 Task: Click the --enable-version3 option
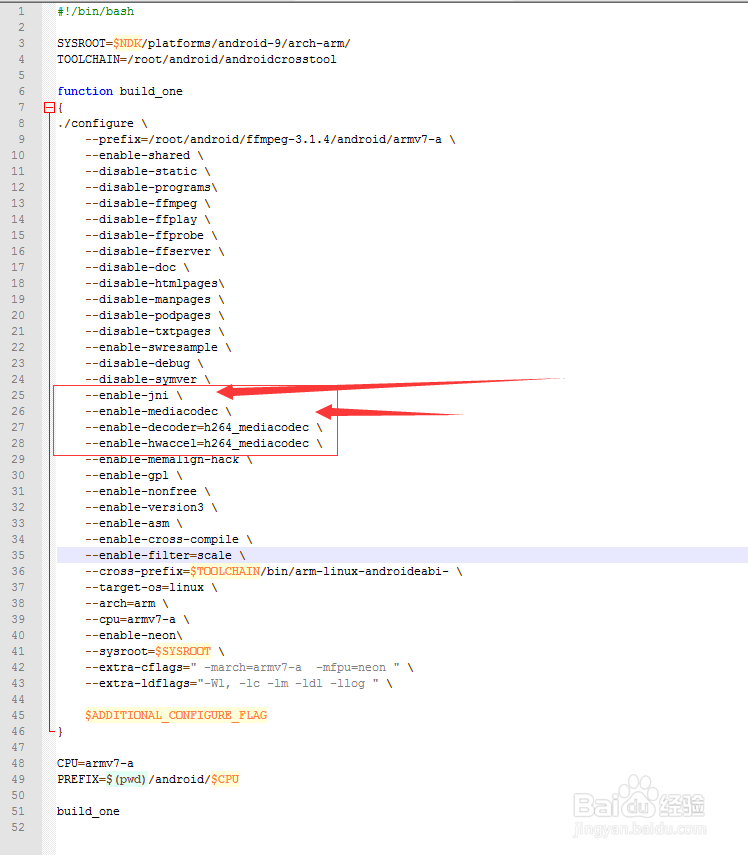(x=151, y=507)
